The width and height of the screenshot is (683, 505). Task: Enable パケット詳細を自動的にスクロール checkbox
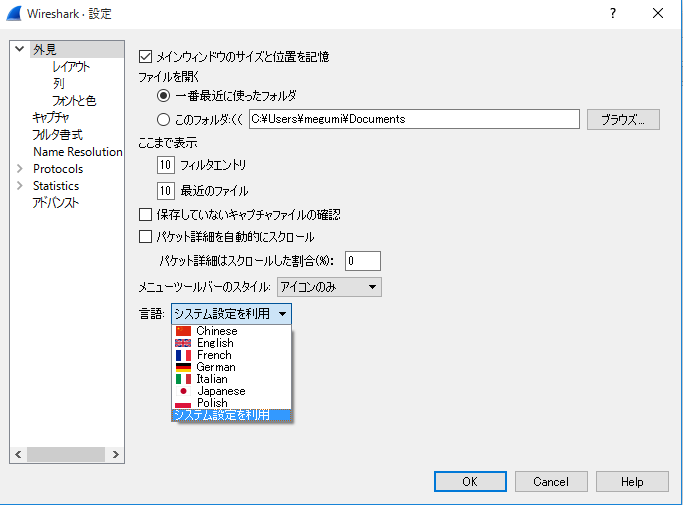point(145,237)
